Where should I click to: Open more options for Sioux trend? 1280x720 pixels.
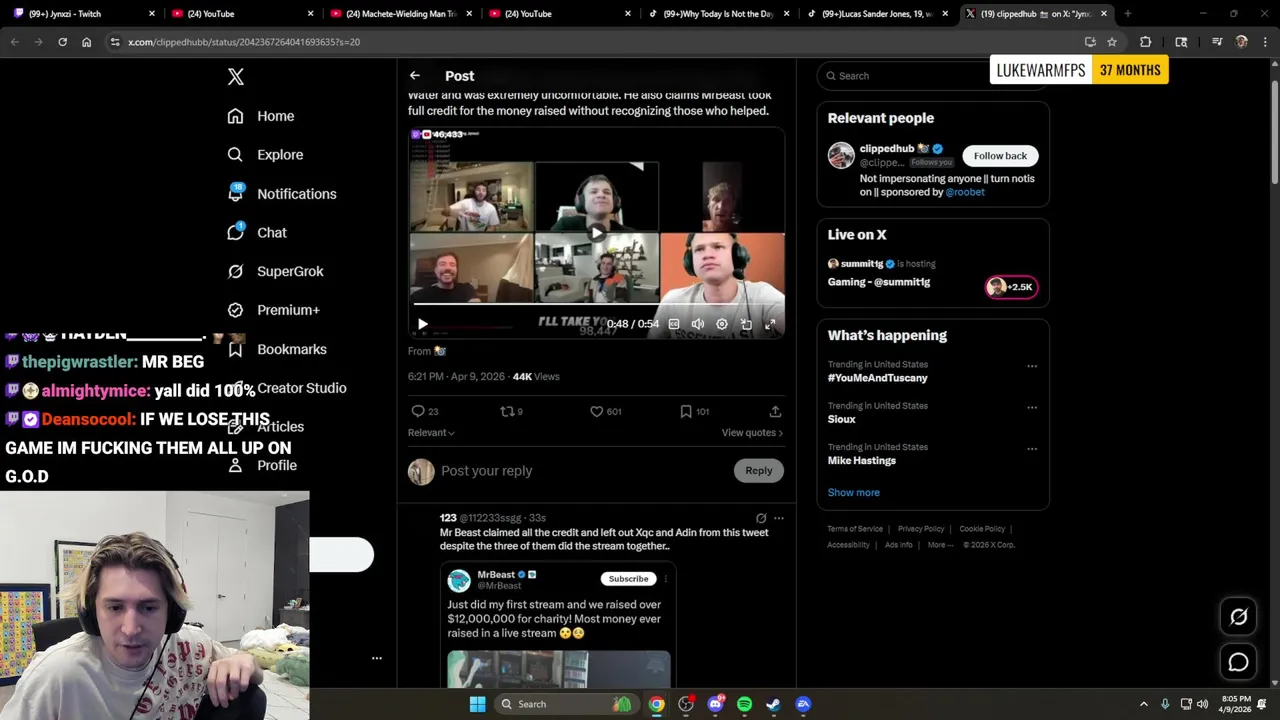point(1032,407)
